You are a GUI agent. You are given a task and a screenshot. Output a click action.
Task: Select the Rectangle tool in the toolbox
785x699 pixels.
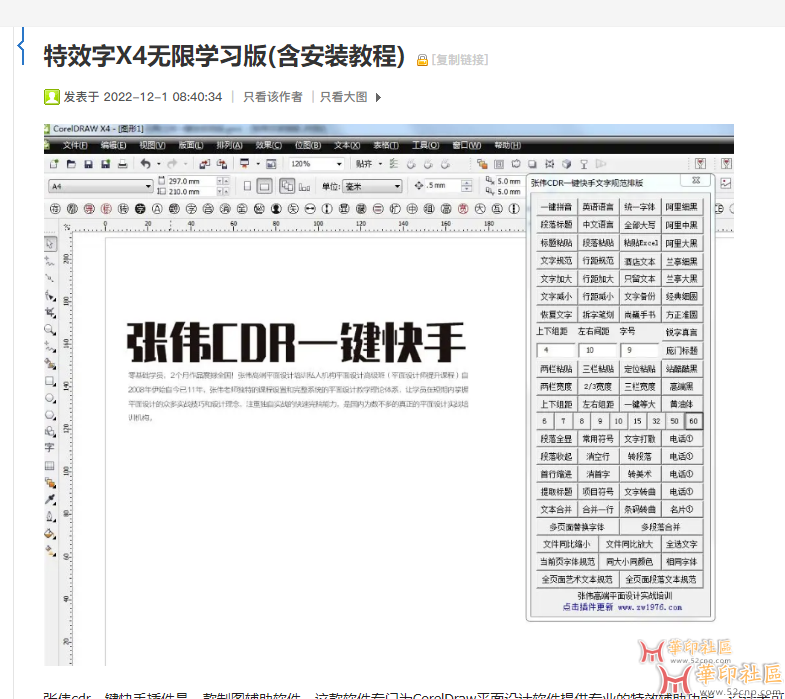pyautogui.click(x=50, y=381)
